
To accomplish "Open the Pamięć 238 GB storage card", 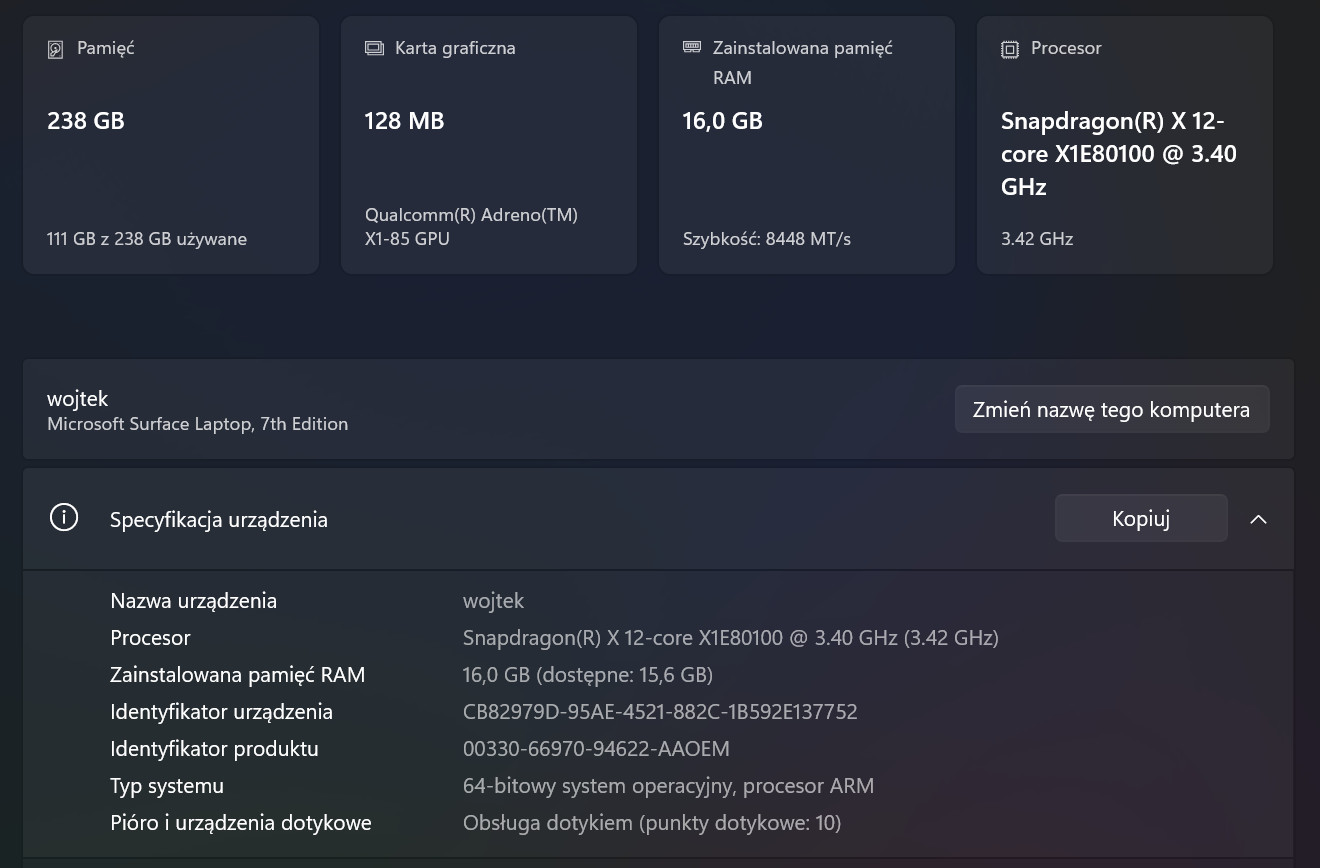I will [x=171, y=145].
